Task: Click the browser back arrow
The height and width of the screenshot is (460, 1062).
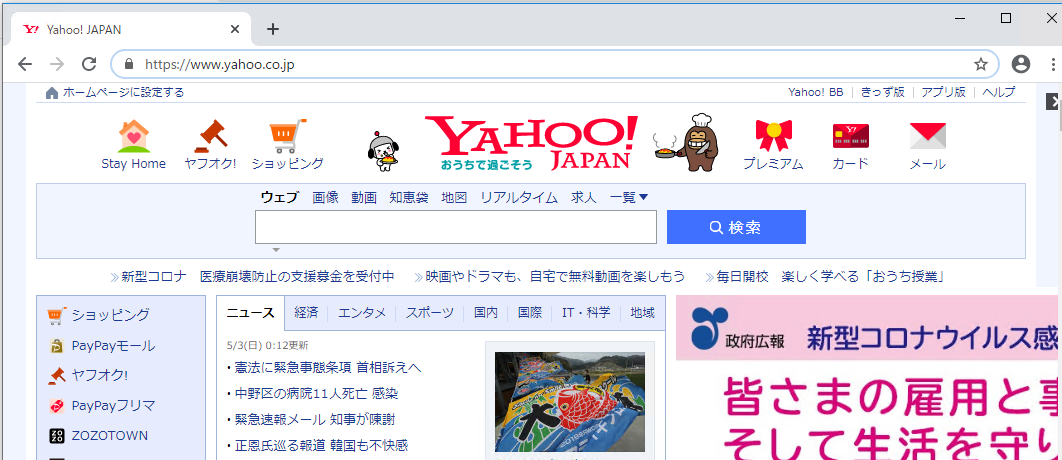Action: [x=25, y=64]
